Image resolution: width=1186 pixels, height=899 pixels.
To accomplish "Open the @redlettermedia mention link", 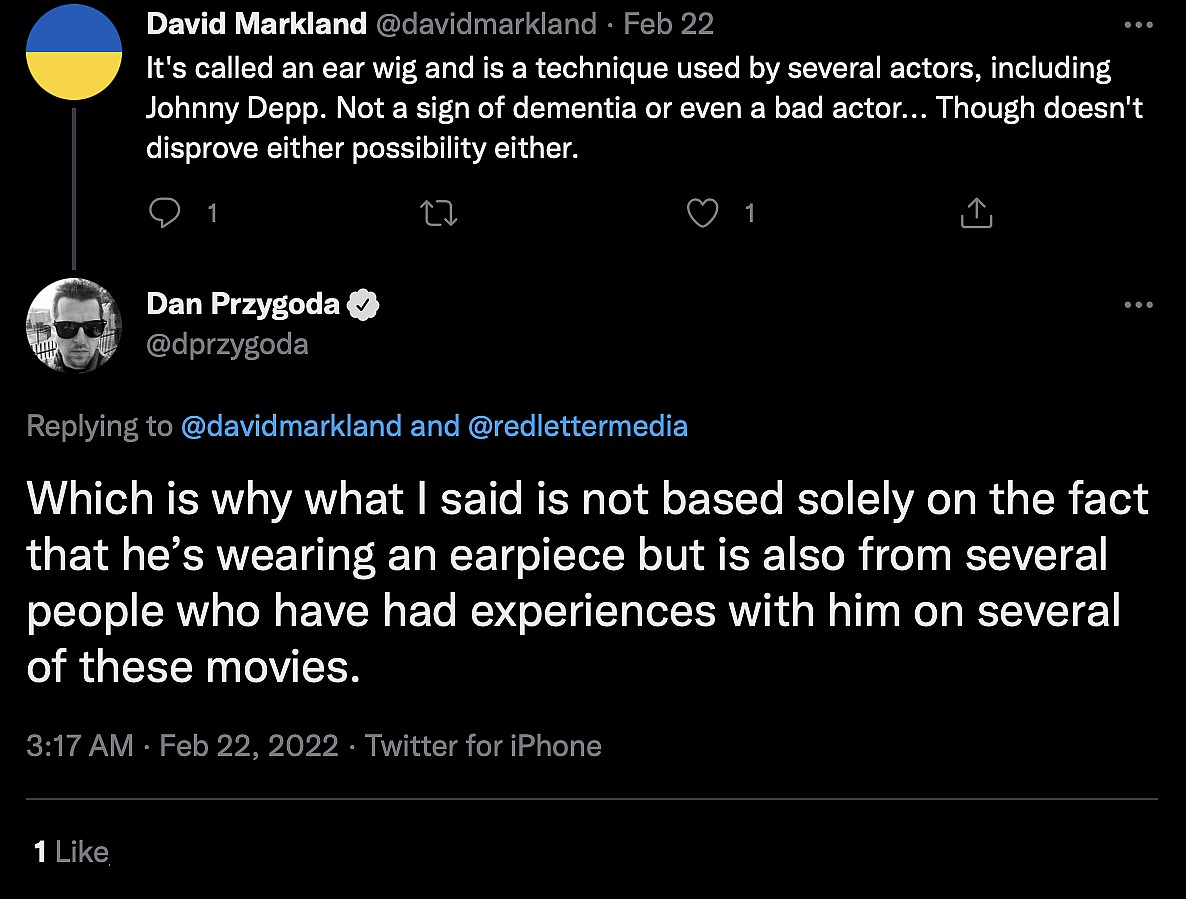I will [578, 426].
